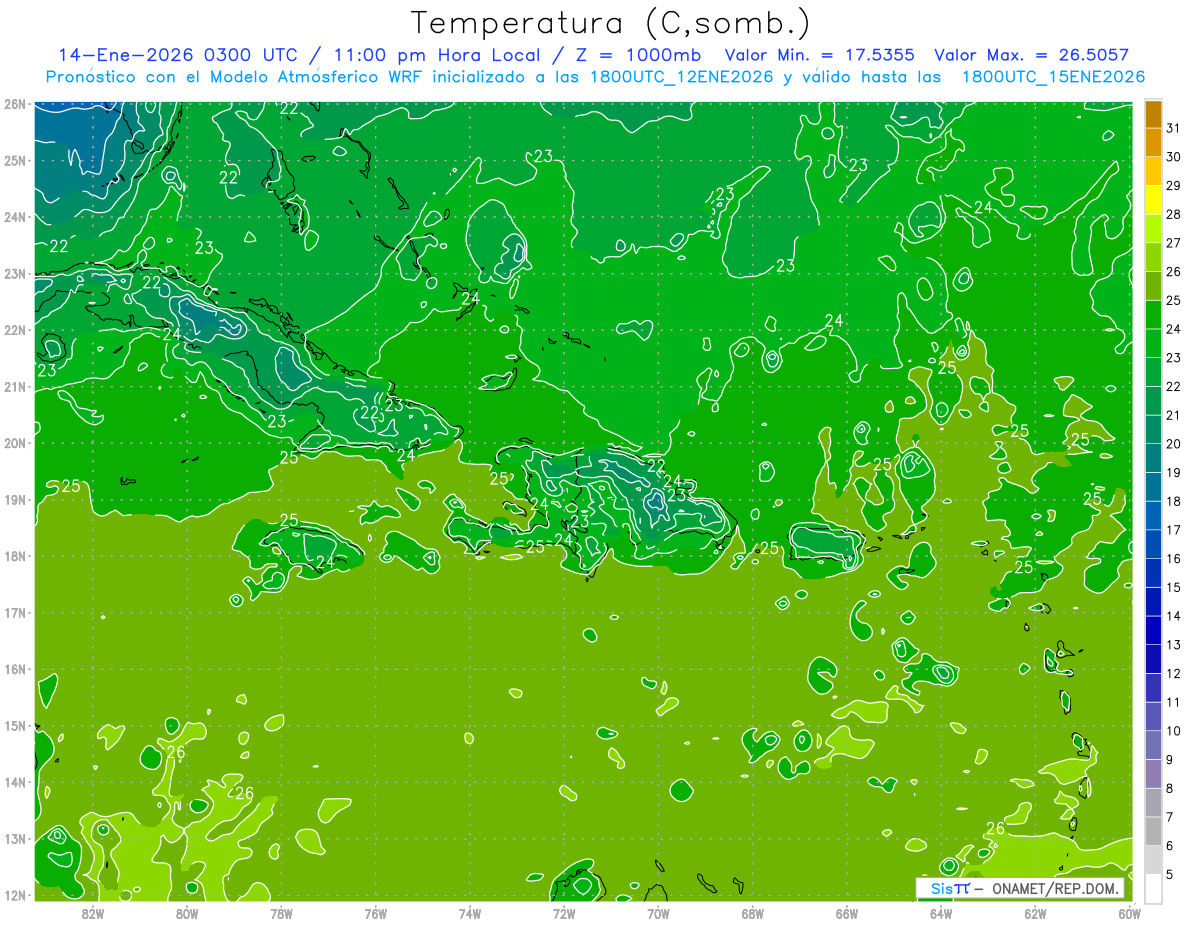Screen dimensions: 1200x927
Task: Click the latitude axis label "21N"
Action: [x=14, y=386]
